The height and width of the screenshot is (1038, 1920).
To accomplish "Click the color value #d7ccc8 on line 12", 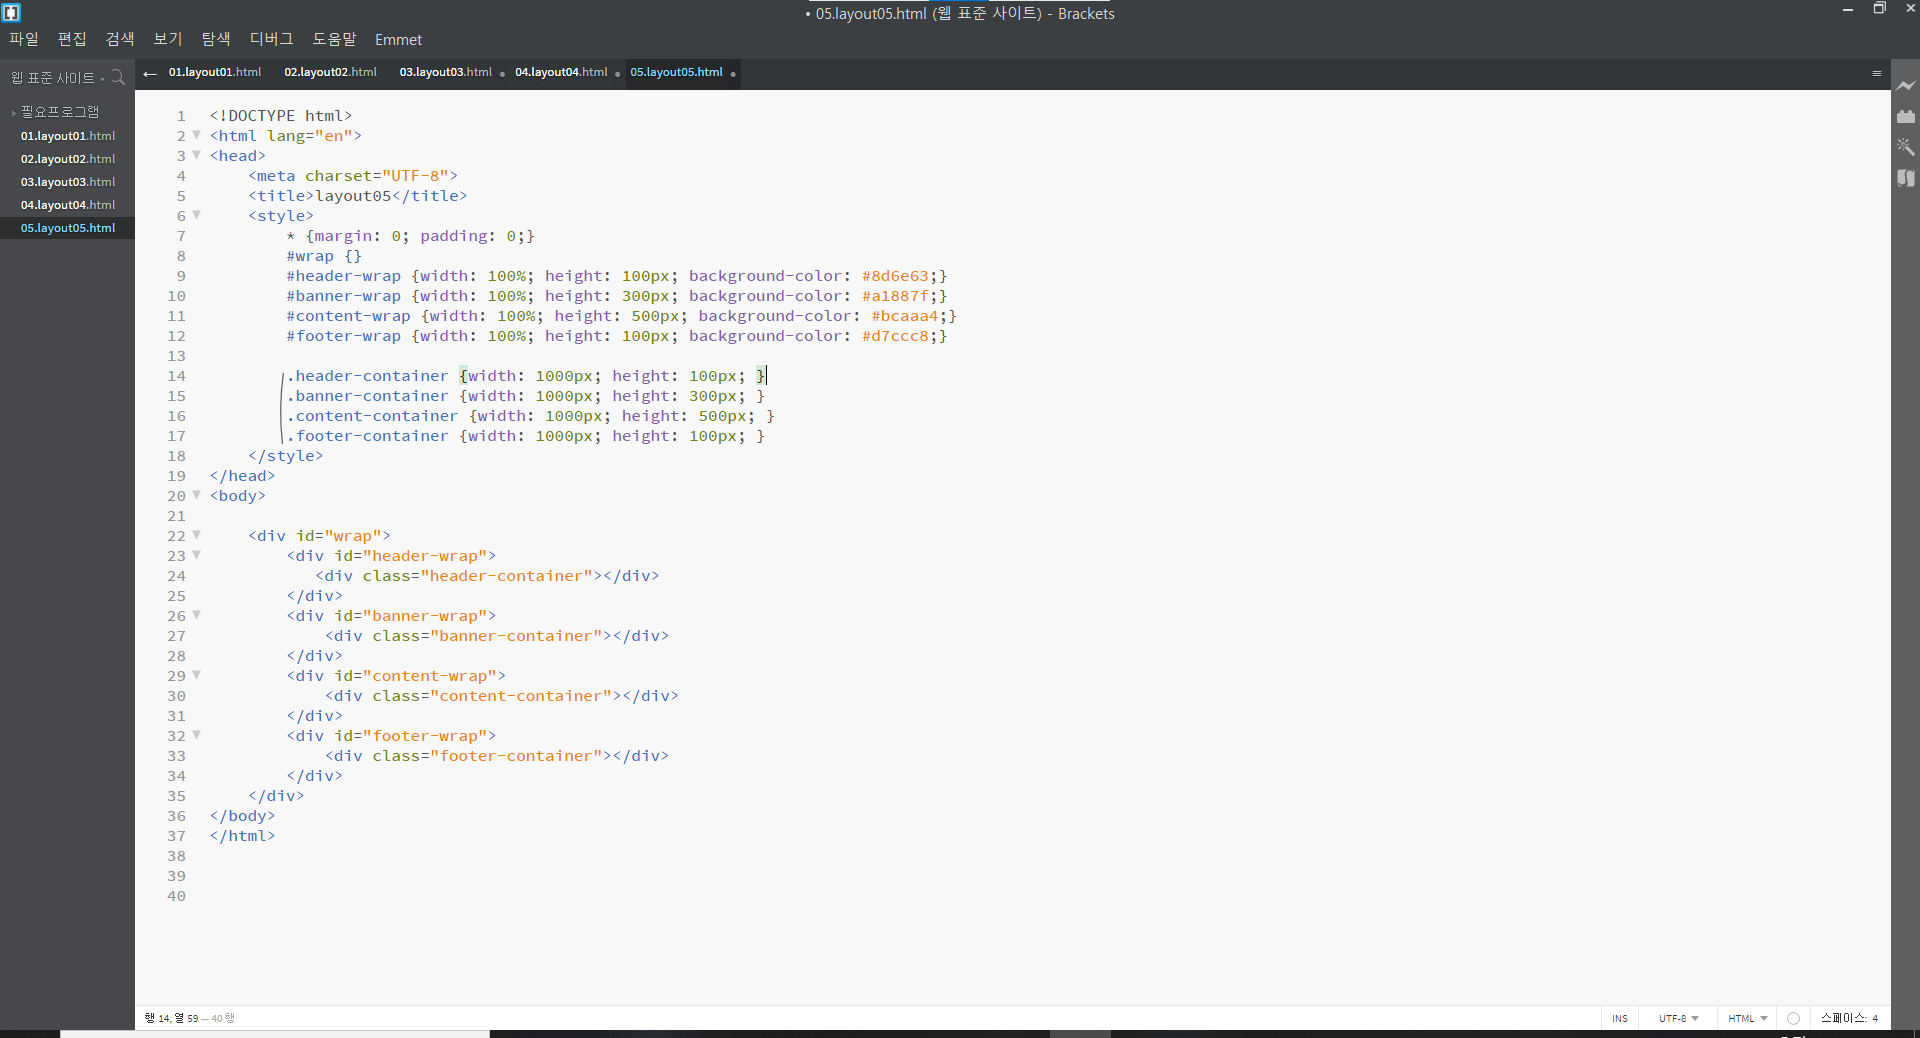I will 895,336.
